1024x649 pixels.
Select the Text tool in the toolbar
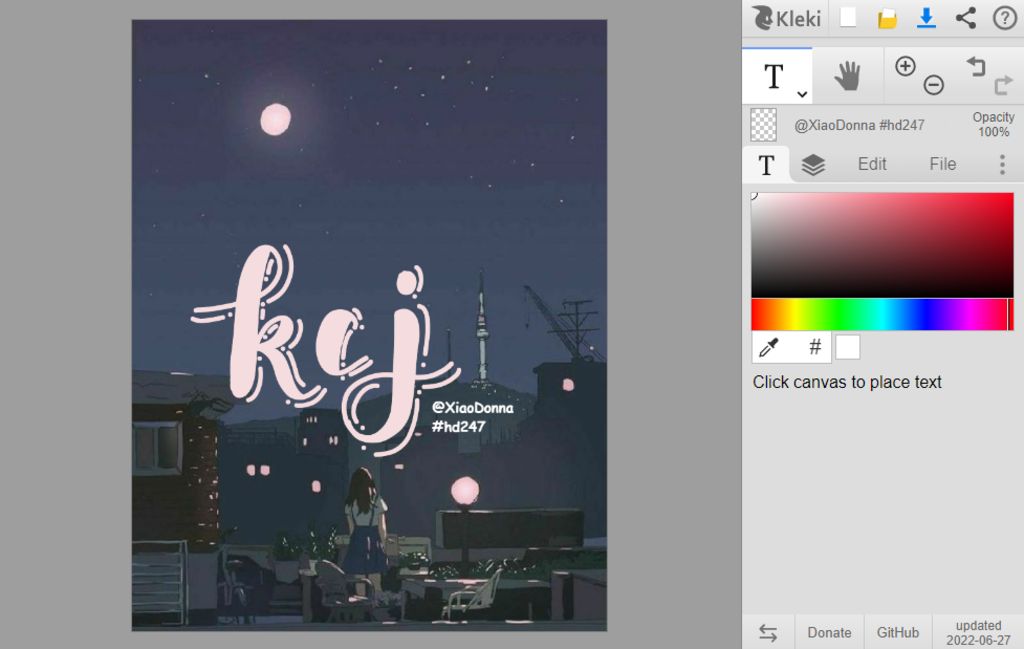tap(774, 76)
